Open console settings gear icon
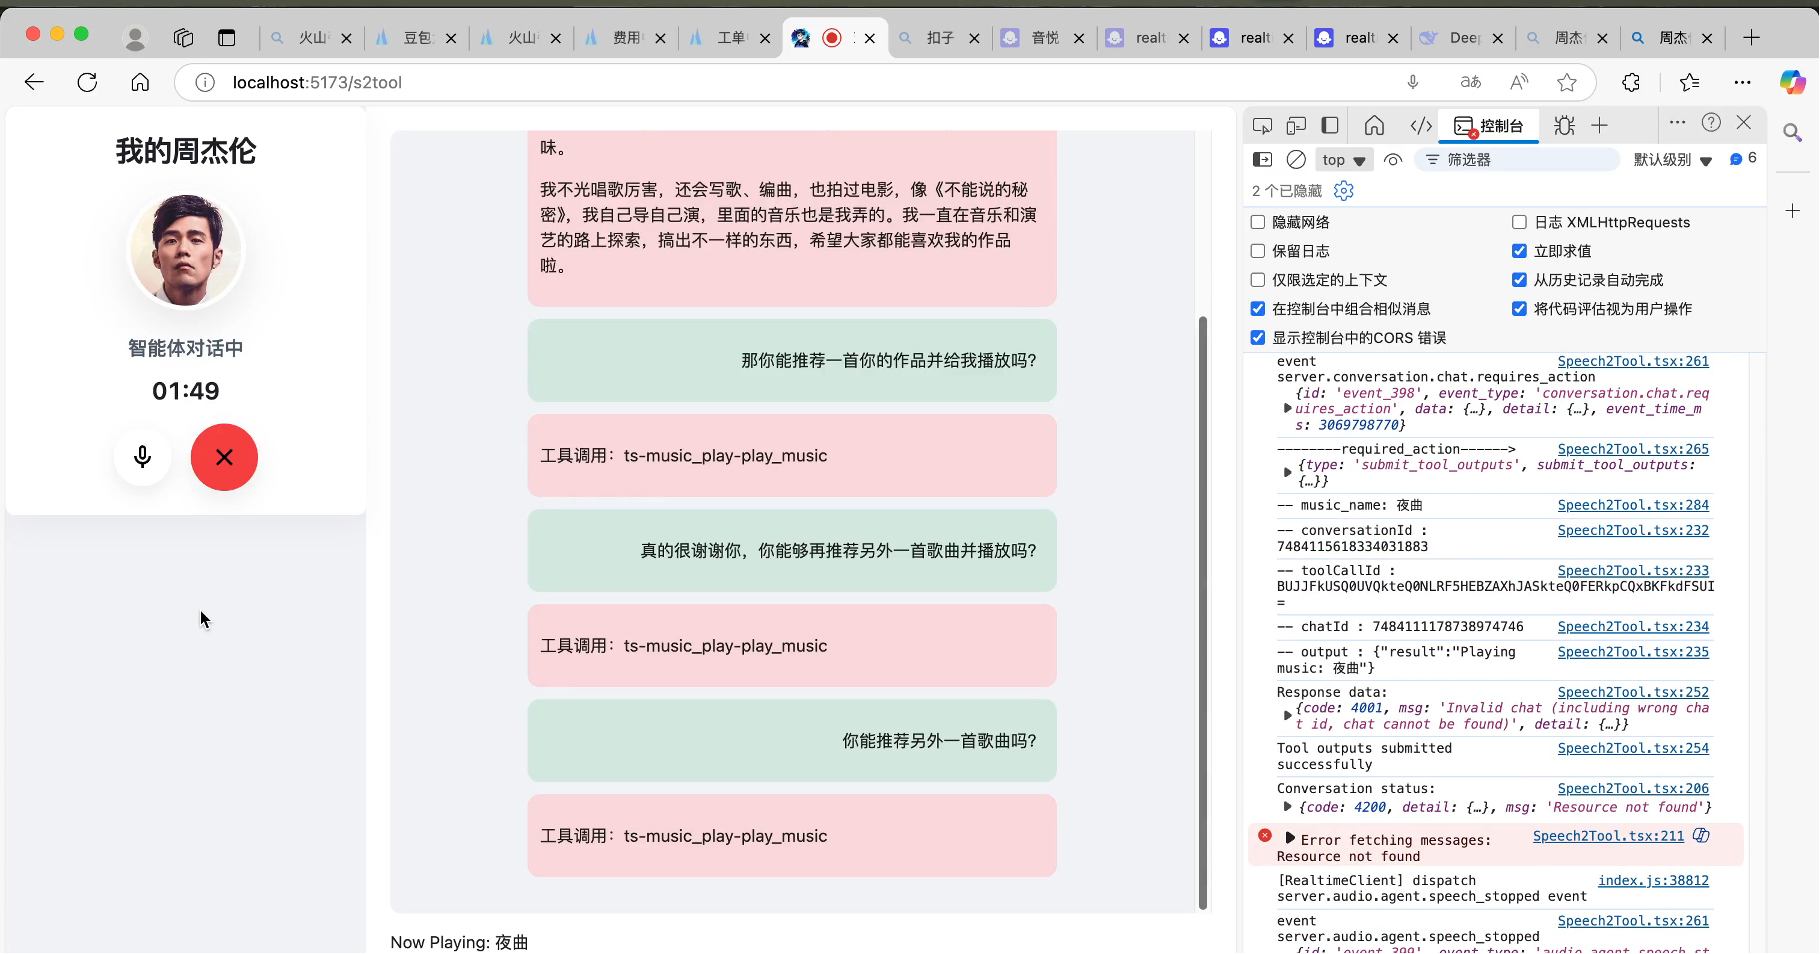The height and width of the screenshot is (954, 1820). (x=1344, y=191)
